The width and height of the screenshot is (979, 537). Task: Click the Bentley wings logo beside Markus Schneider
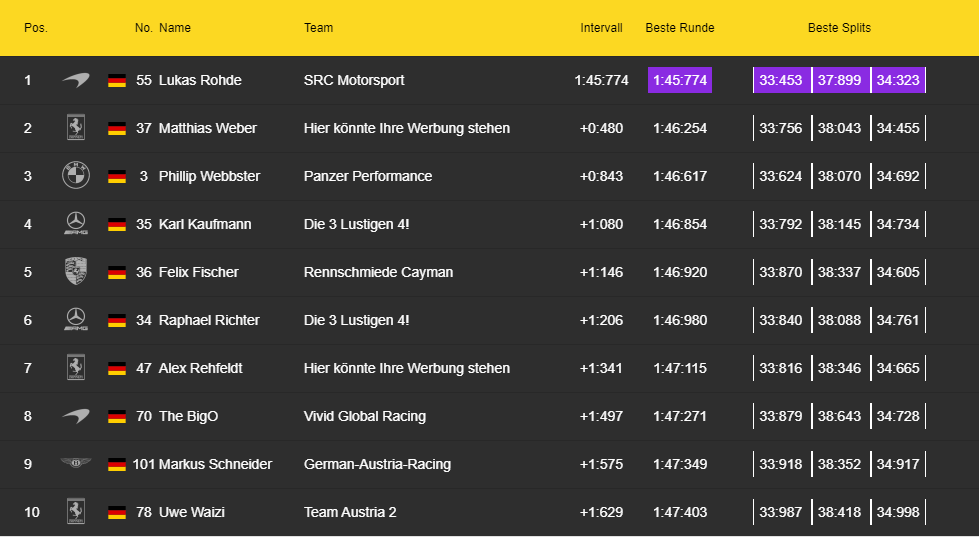[x=76, y=464]
